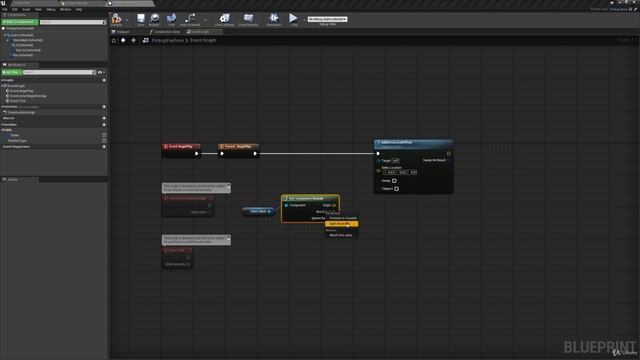Click Event Graph breadcrumb link
Image resolution: width=640 pixels, height=360 pixels.
click(203, 40)
